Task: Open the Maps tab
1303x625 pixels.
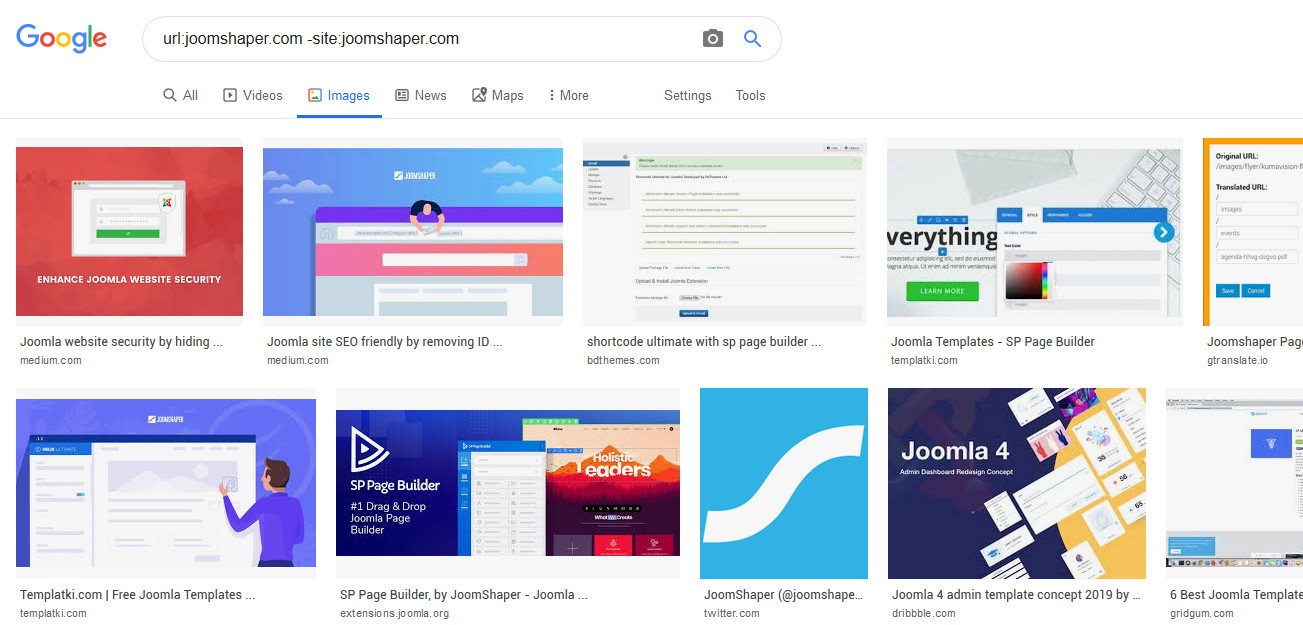Action: click(x=498, y=95)
